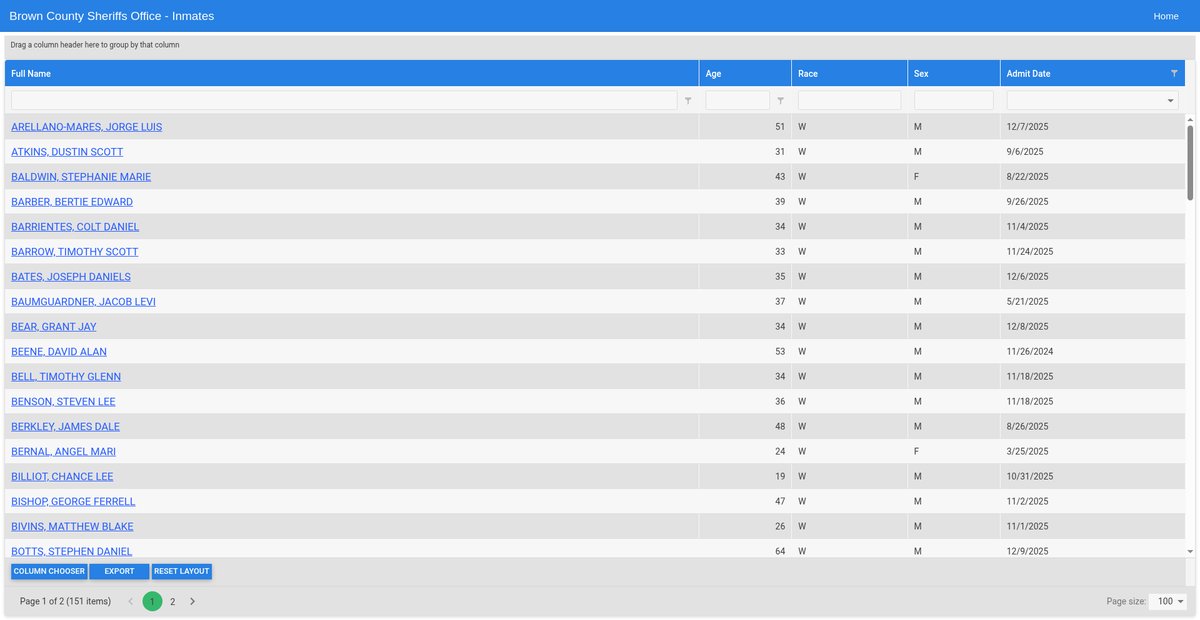Open the Home link in header
This screenshot has height=620, width=1200.
coord(1165,16)
